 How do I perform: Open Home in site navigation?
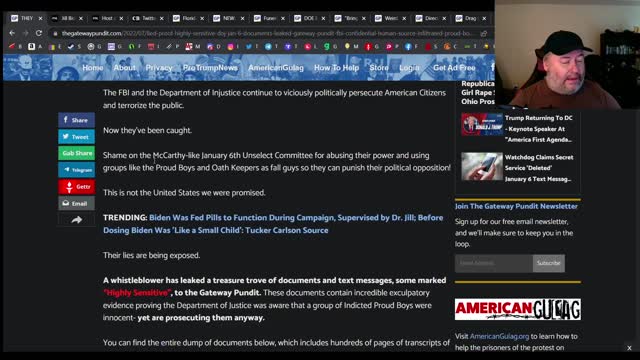(x=93, y=68)
